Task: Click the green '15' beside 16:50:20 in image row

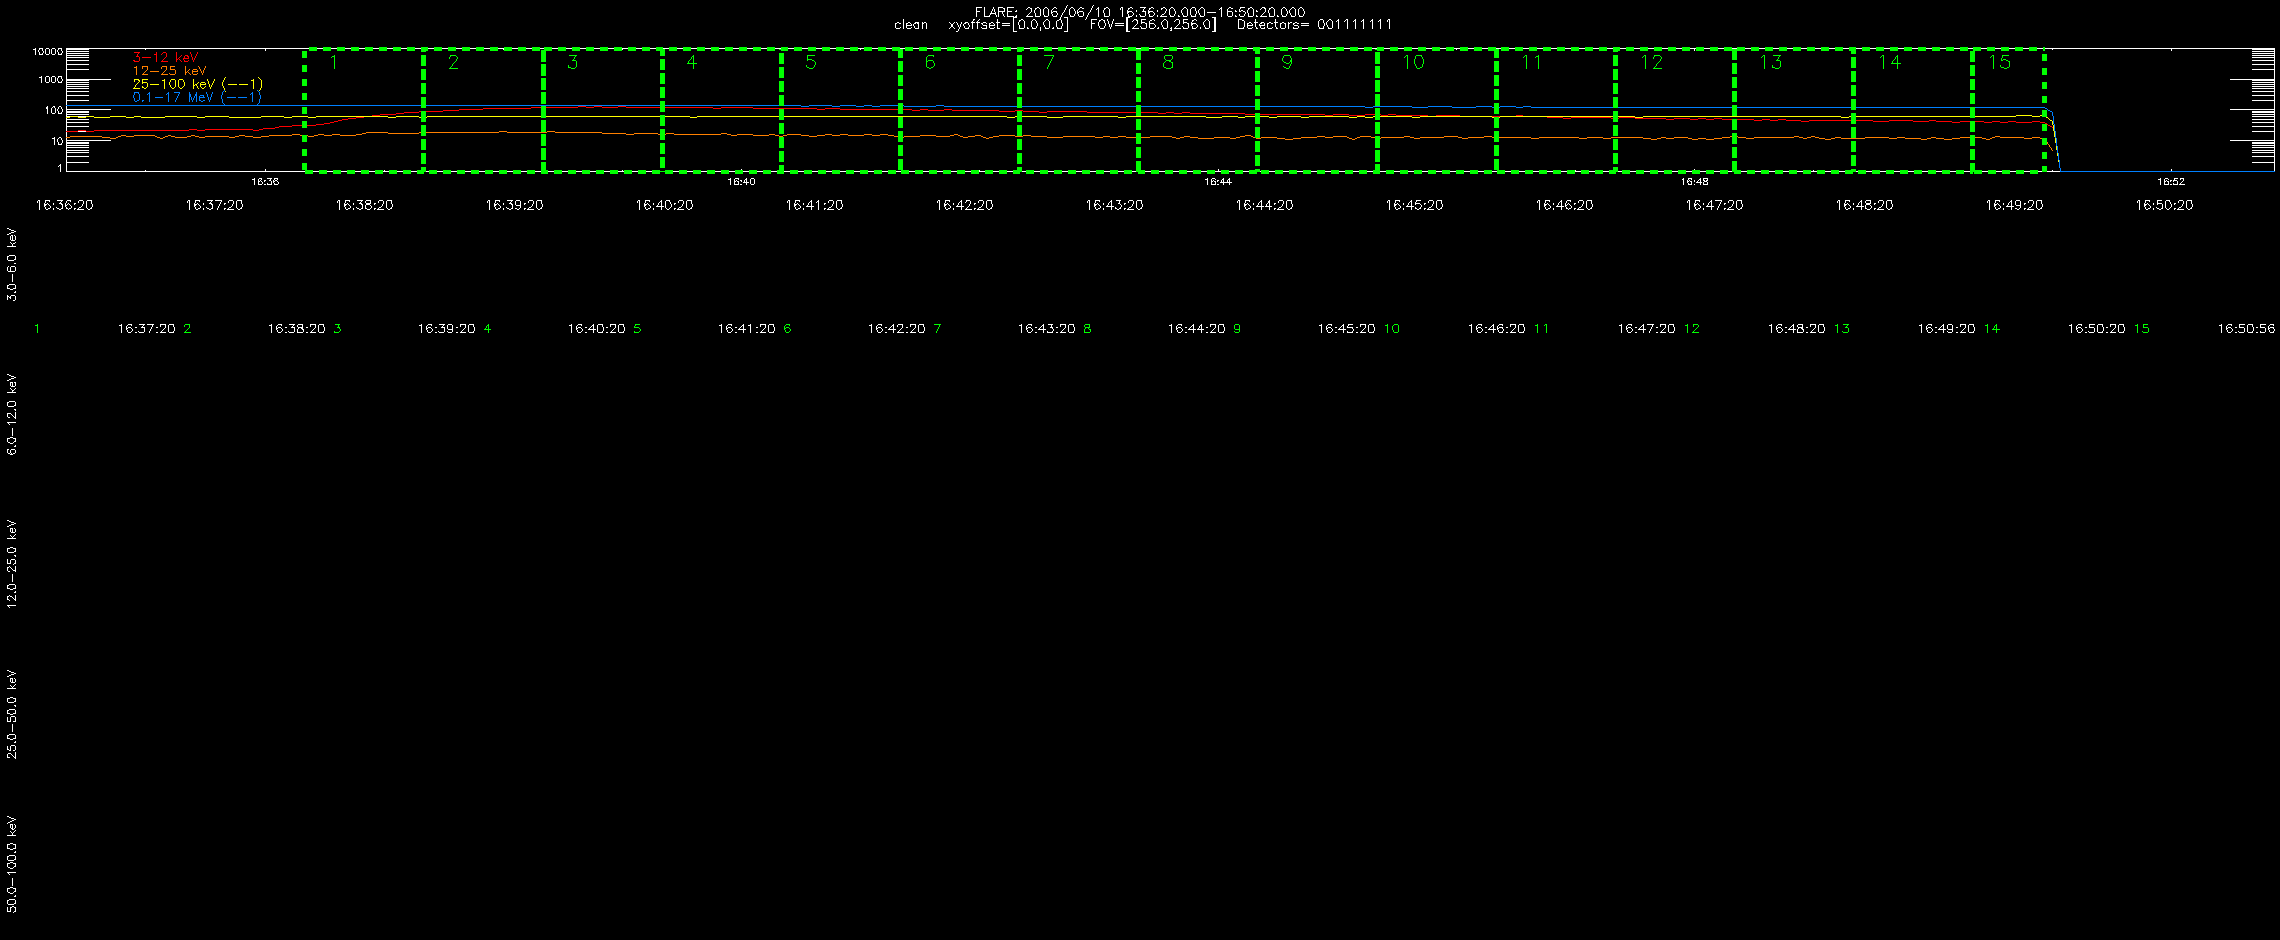Action: (2141, 329)
